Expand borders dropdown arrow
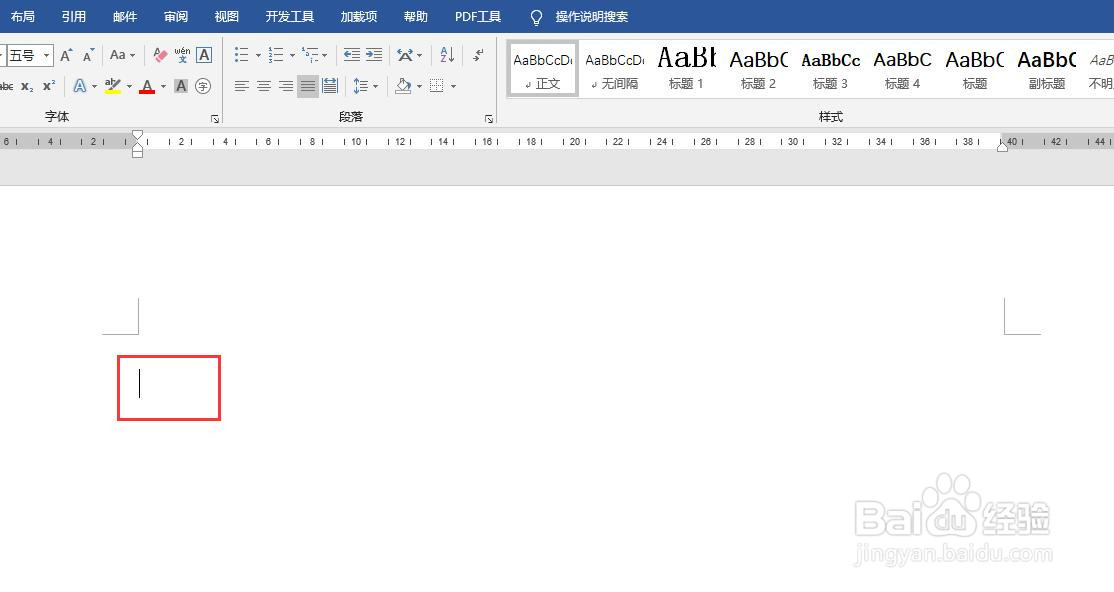Viewport: 1114px width, 592px height. 453,86
